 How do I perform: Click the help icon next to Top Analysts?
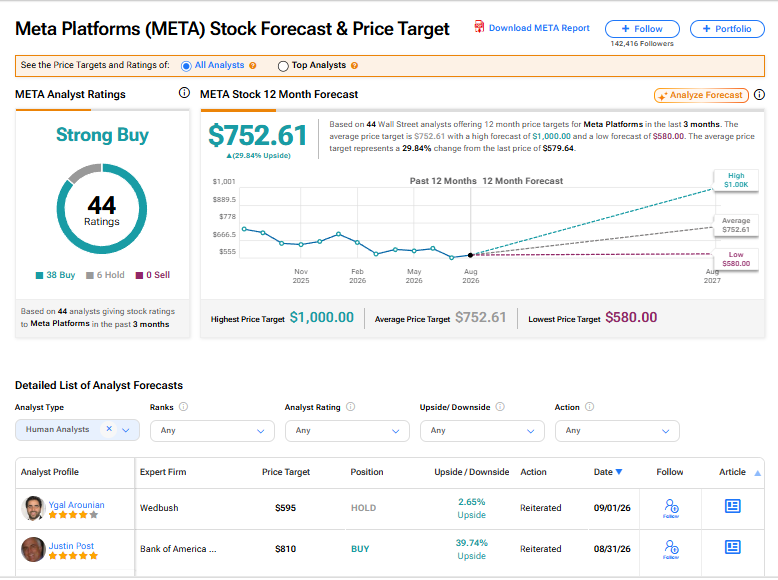coord(354,65)
